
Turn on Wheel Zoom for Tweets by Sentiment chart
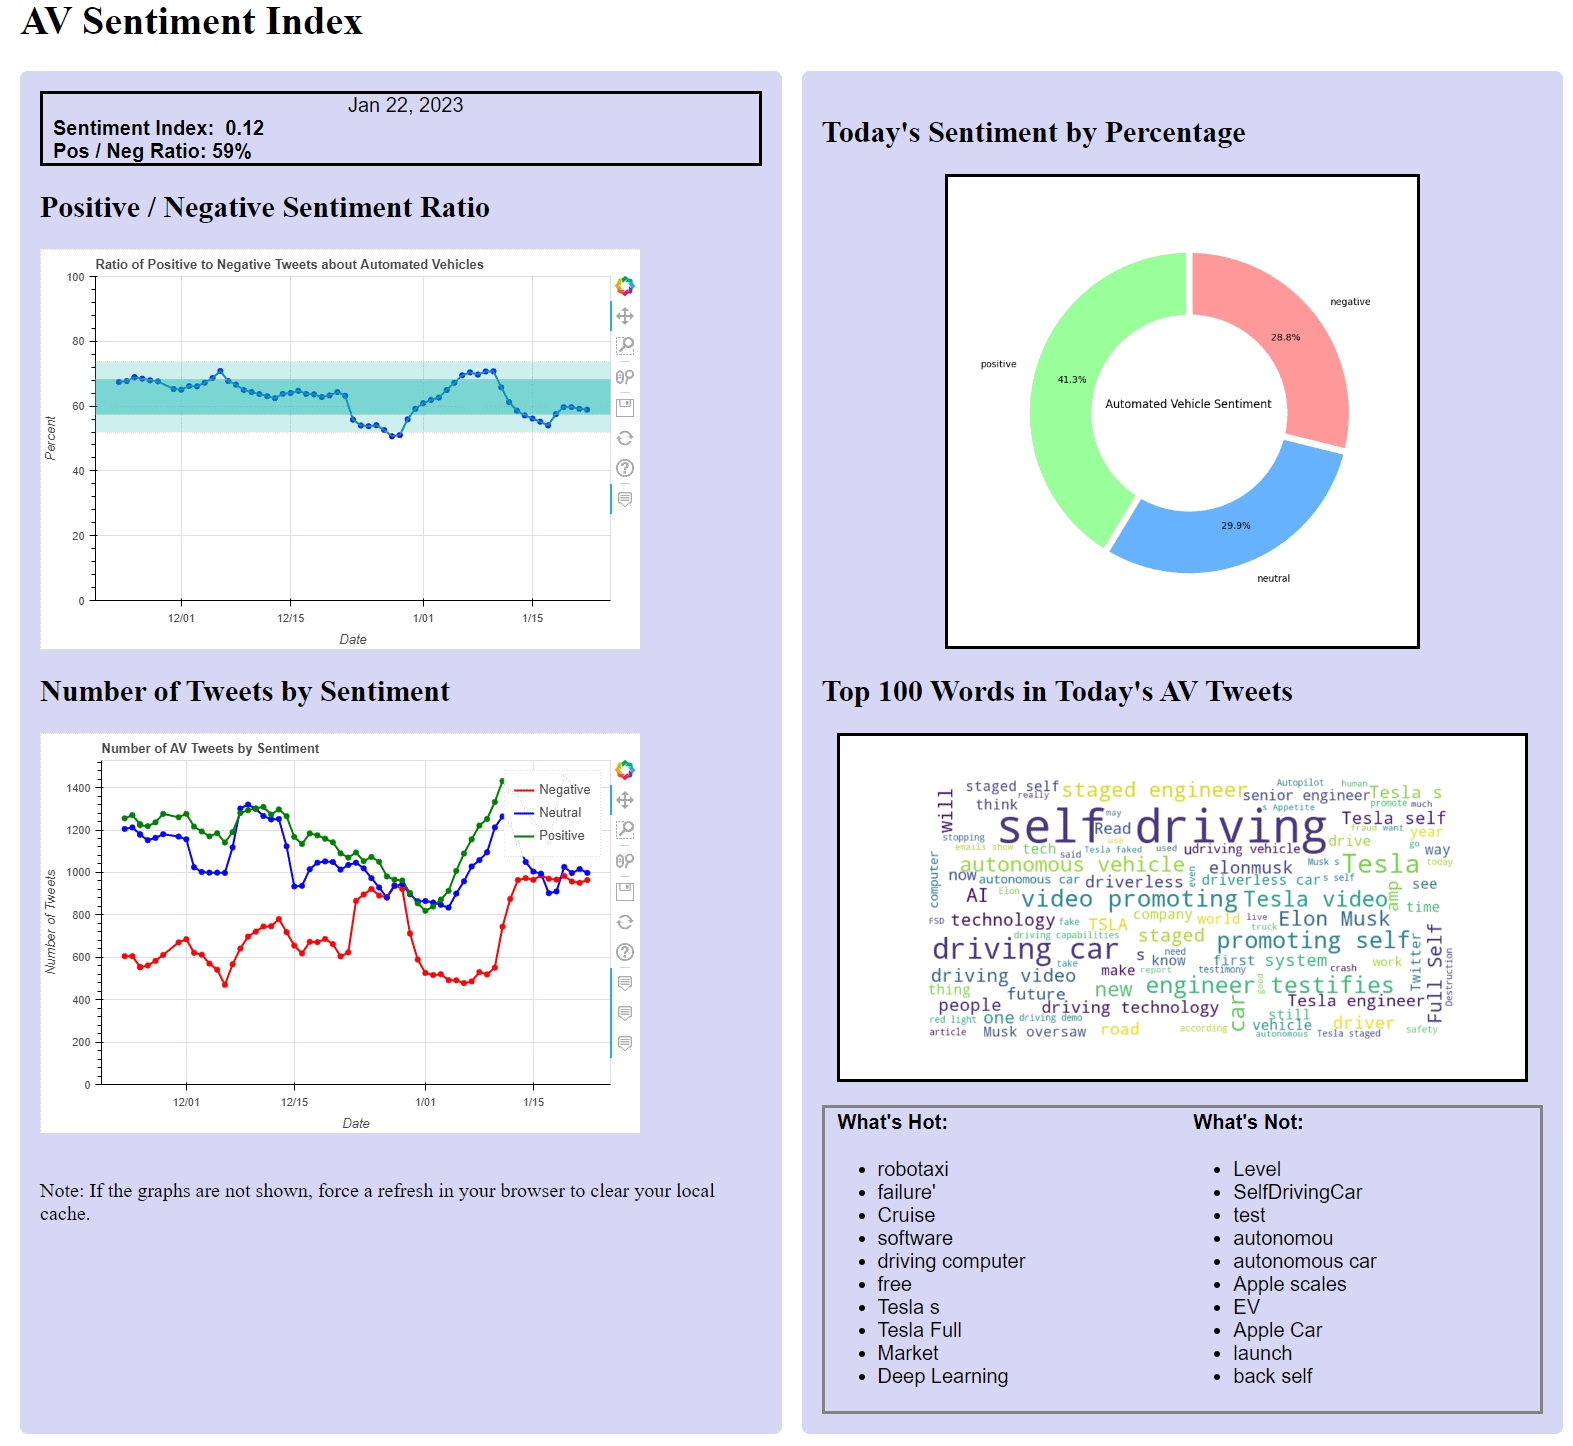(x=625, y=861)
